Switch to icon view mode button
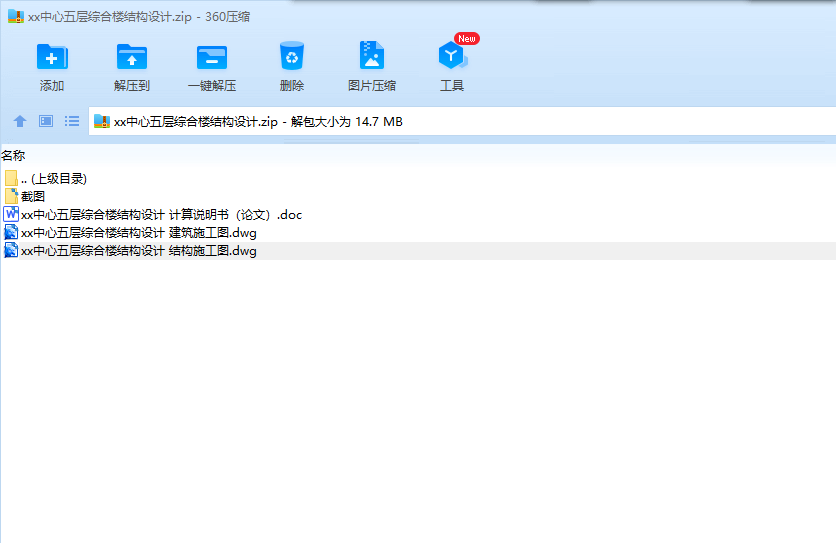Screen dimensions: 836x543 46,121
